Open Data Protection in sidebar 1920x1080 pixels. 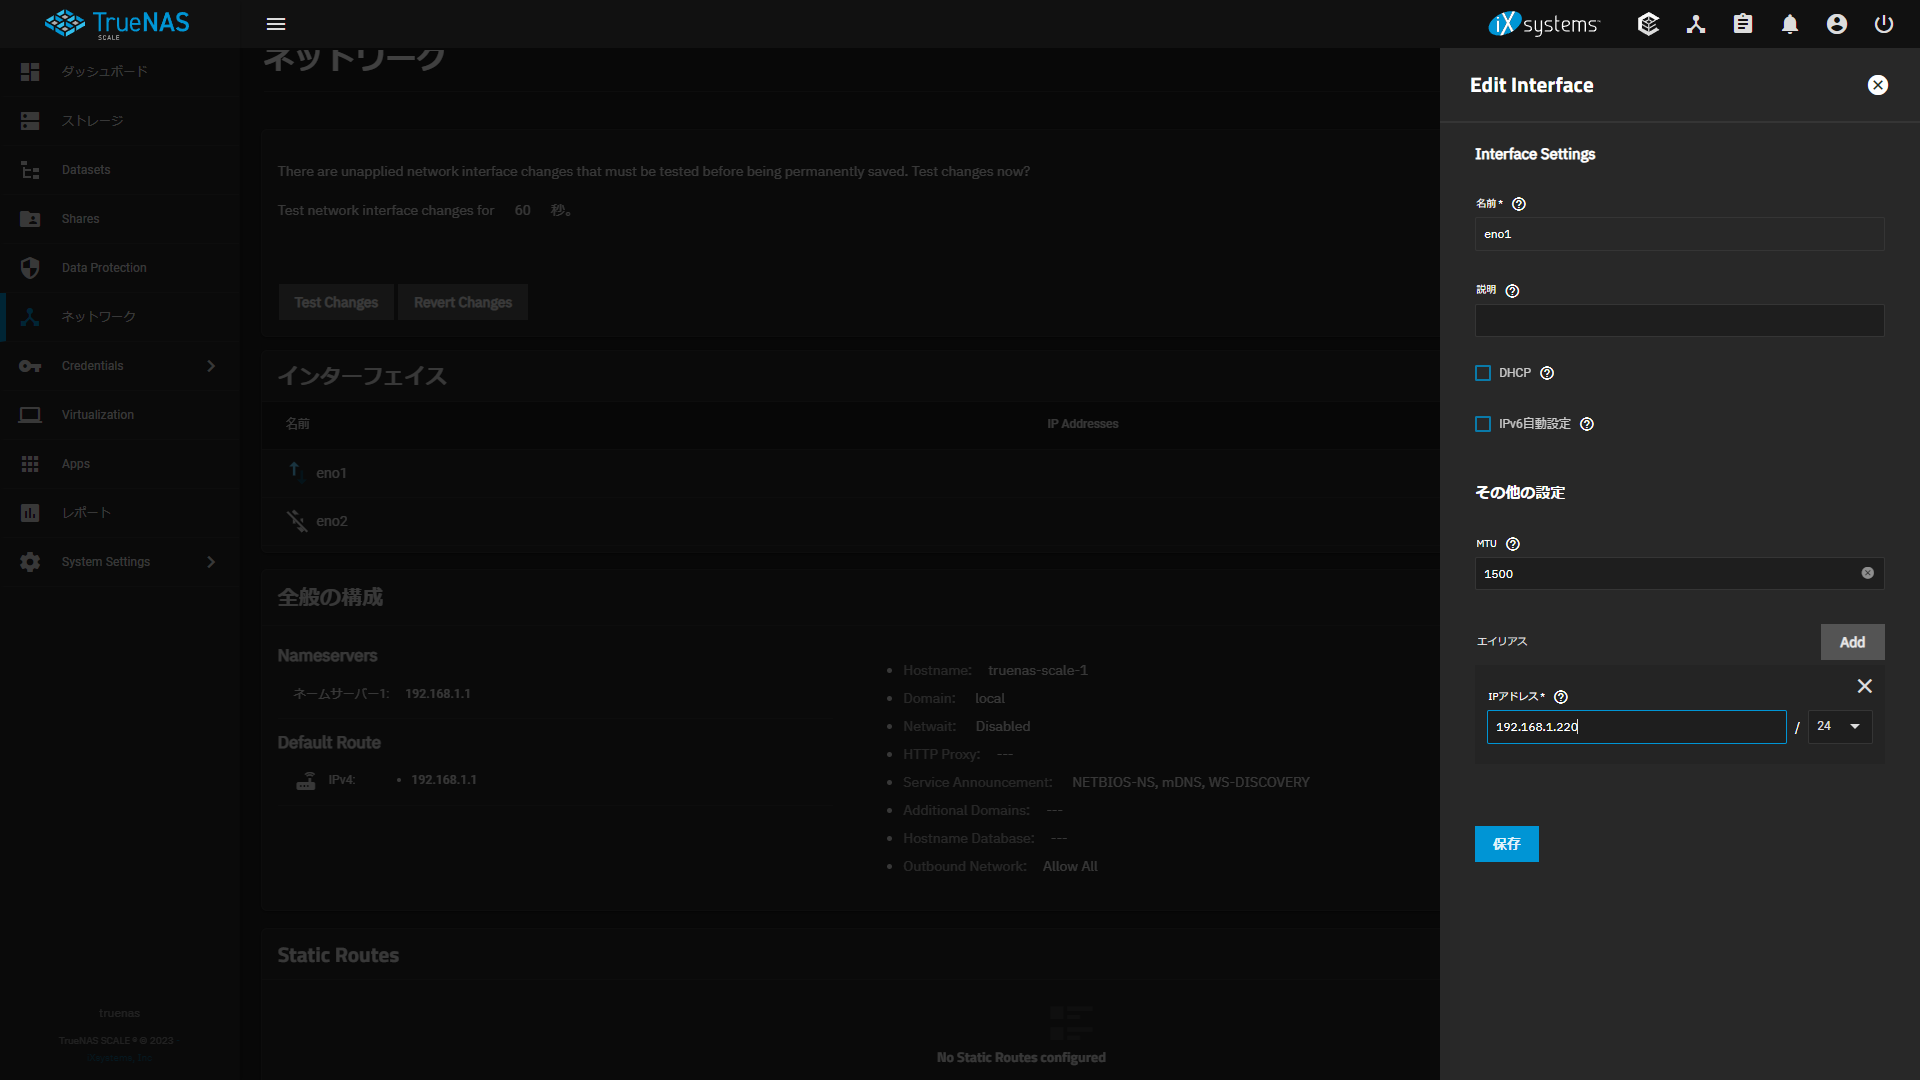coord(104,268)
